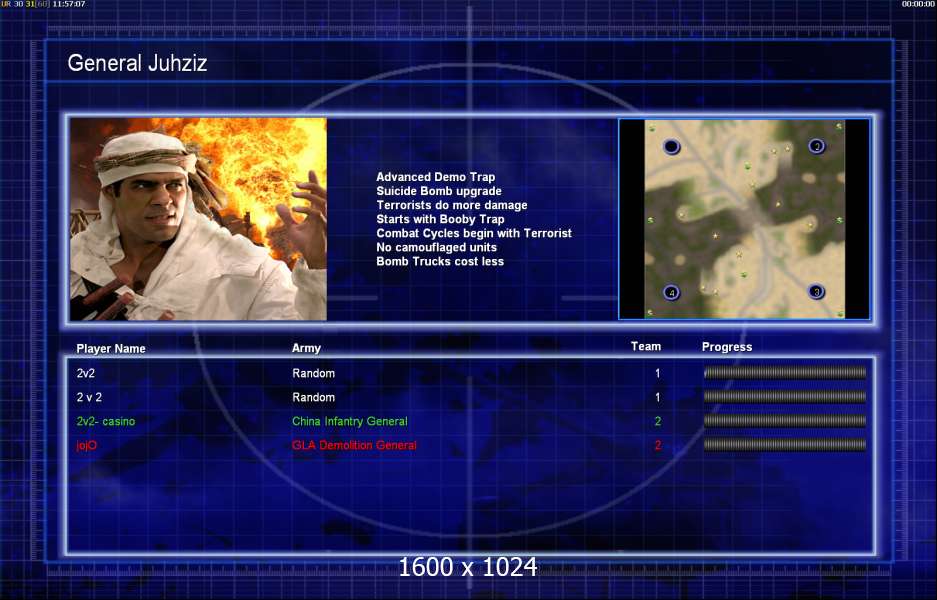Select red player 'jojO'

(x=86, y=445)
